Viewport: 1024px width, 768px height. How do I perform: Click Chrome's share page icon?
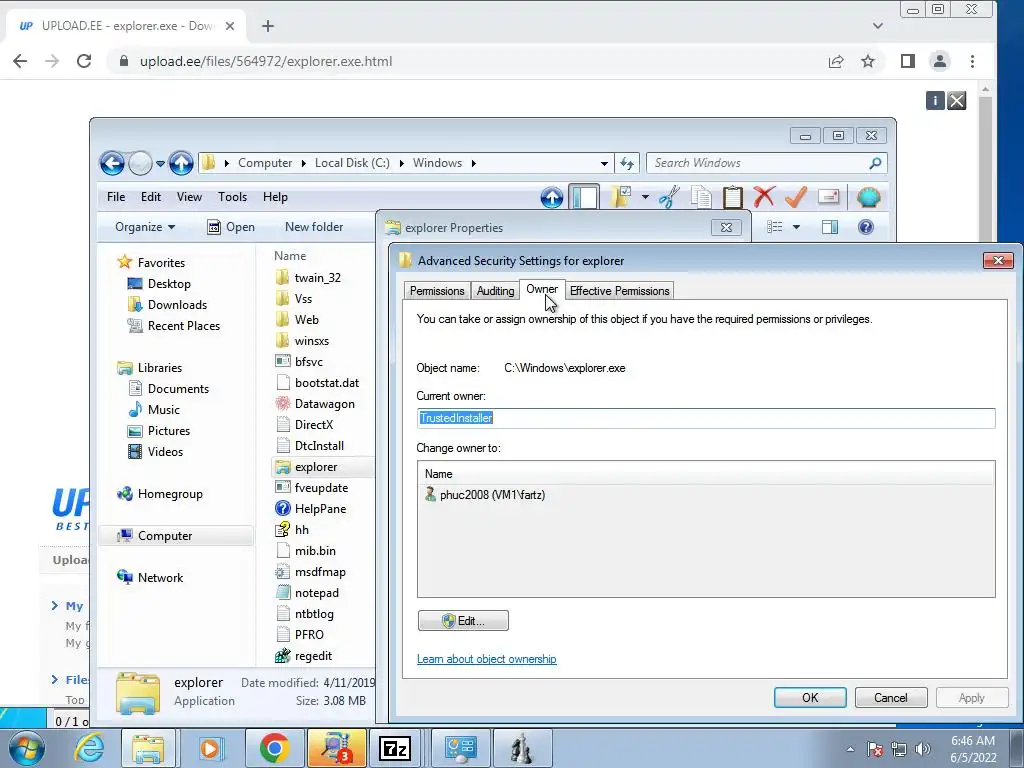[x=836, y=61]
